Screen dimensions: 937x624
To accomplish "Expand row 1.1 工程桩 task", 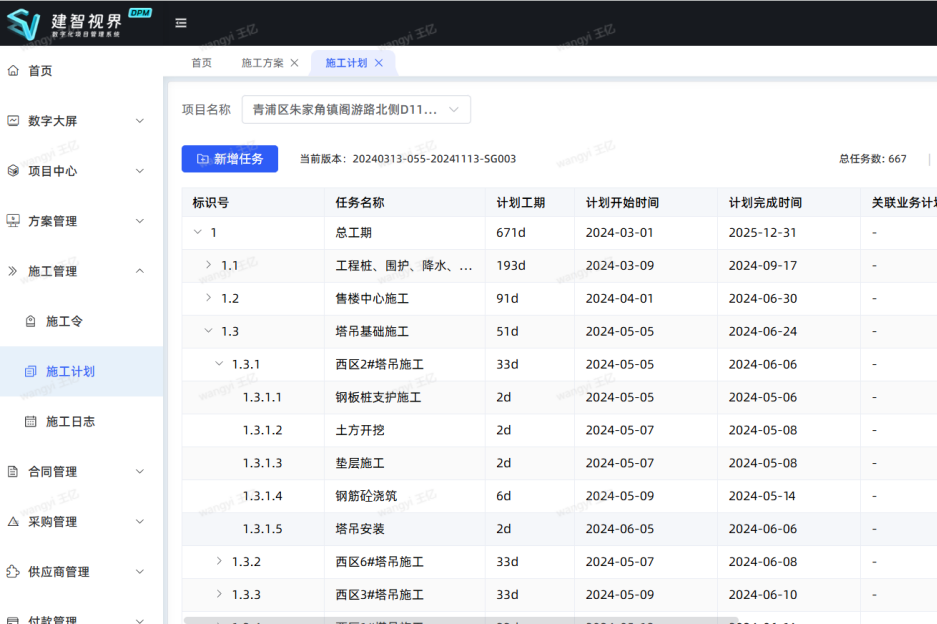I will point(208,265).
